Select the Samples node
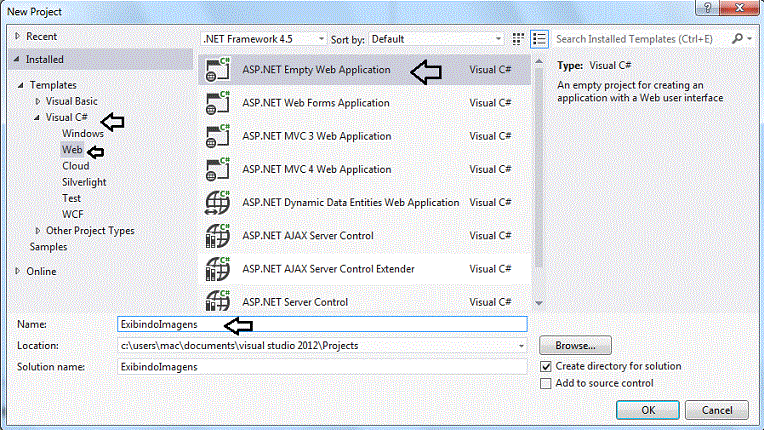The height and width of the screenshot is (430, 764). click(48, 246)
